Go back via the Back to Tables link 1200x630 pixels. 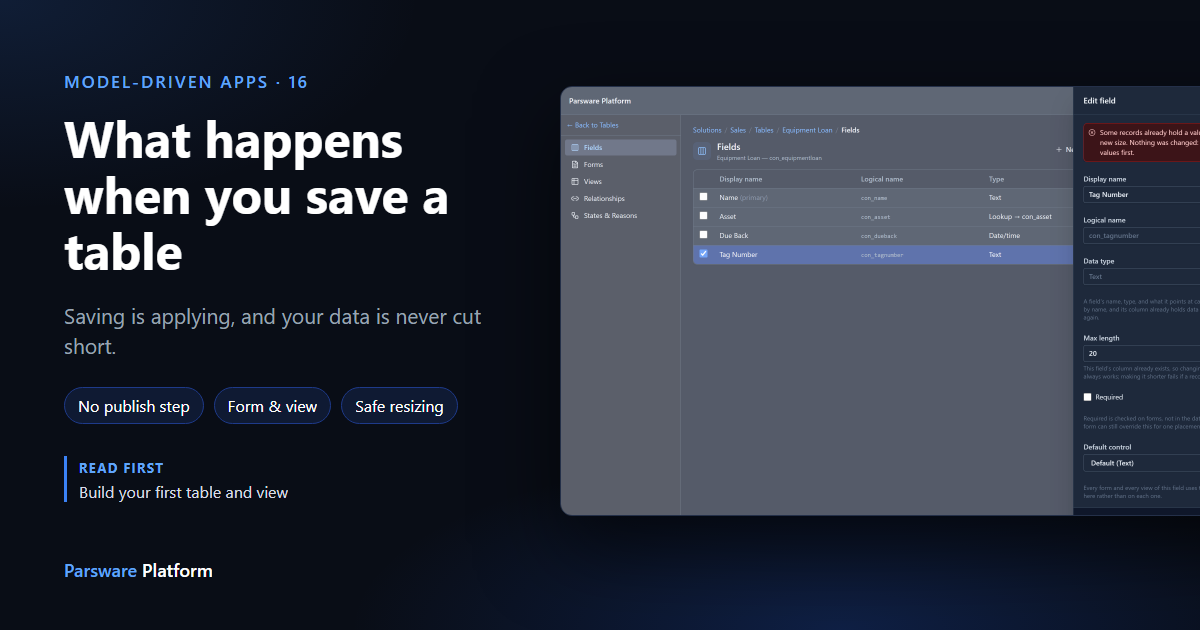pyautogui.click(x=592, y=125)
